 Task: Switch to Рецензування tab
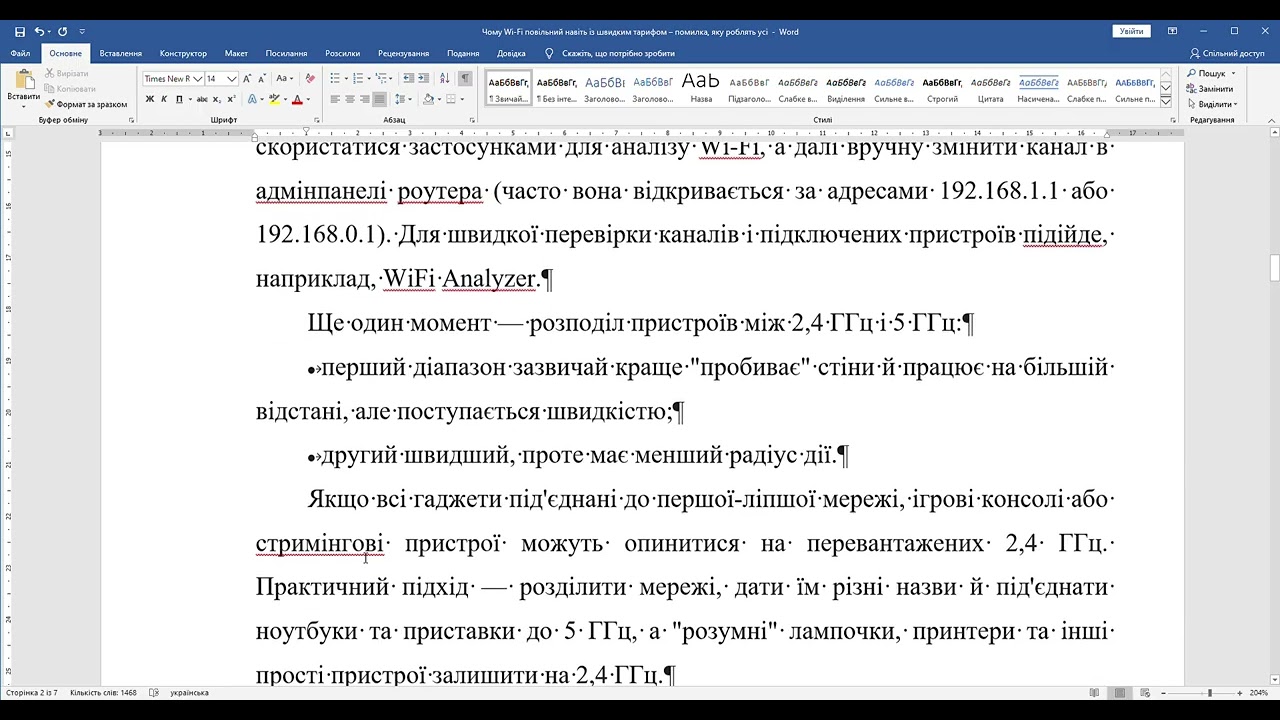pos(403,53)
